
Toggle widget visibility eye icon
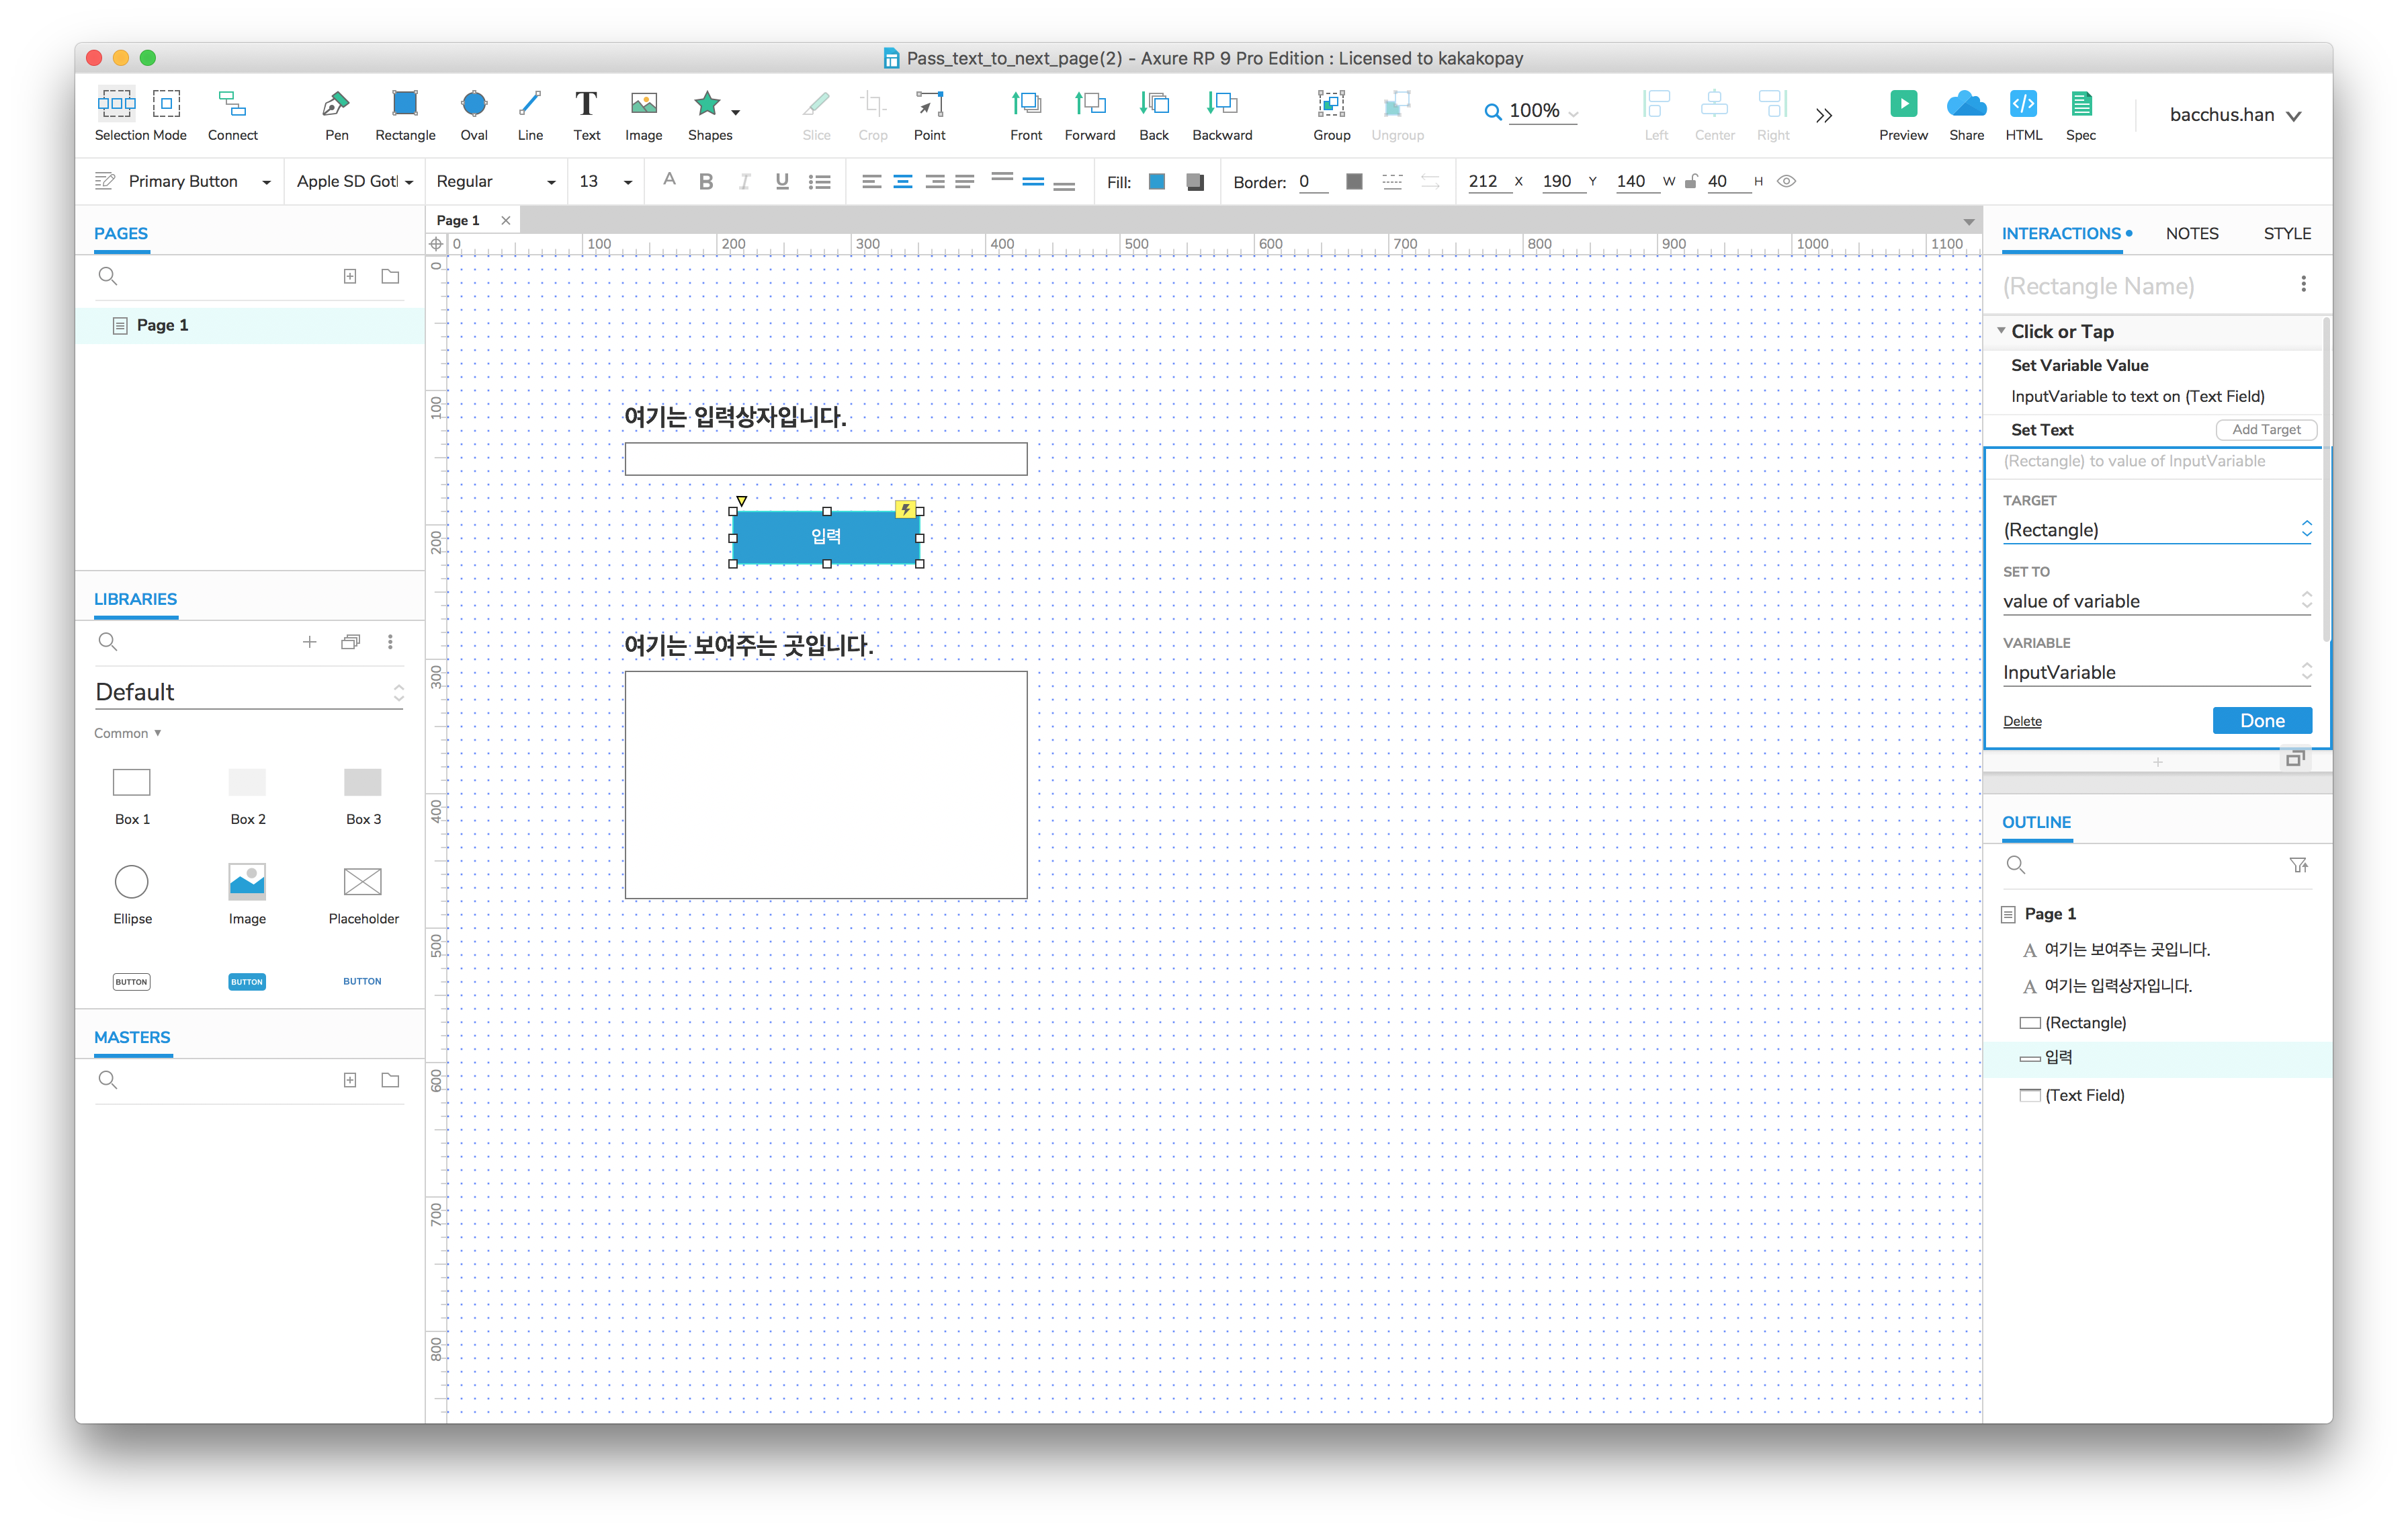pos(1786,182)
